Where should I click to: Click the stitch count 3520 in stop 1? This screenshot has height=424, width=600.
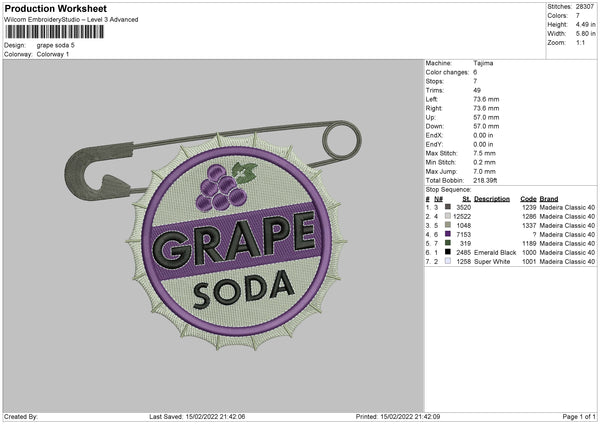point(463,207)
